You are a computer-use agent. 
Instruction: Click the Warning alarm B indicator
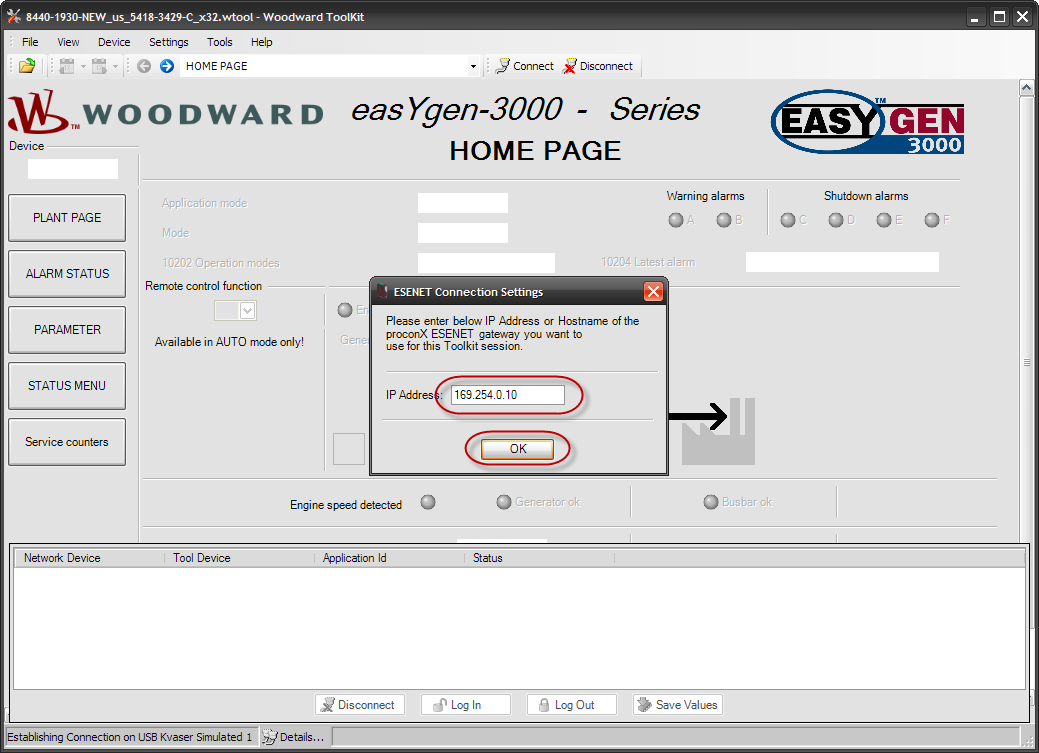(x=724, y=220)
